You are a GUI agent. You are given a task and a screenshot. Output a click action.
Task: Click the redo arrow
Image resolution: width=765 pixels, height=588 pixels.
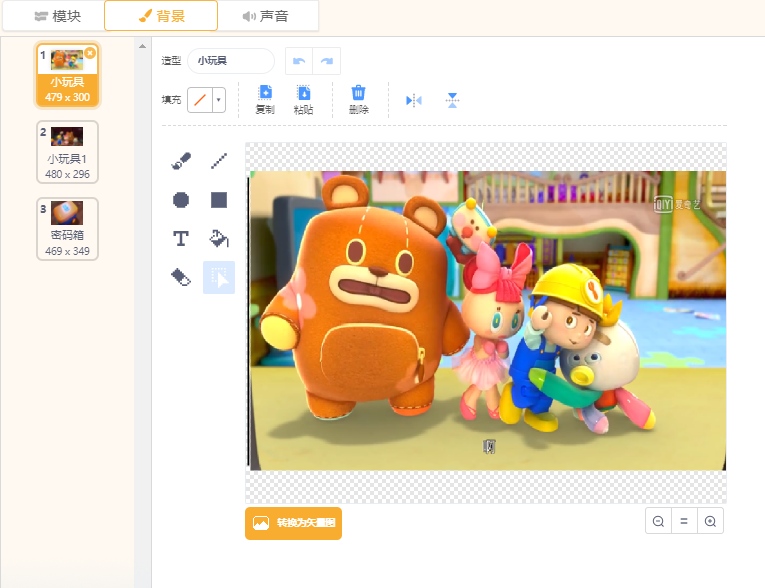[326, 61]
